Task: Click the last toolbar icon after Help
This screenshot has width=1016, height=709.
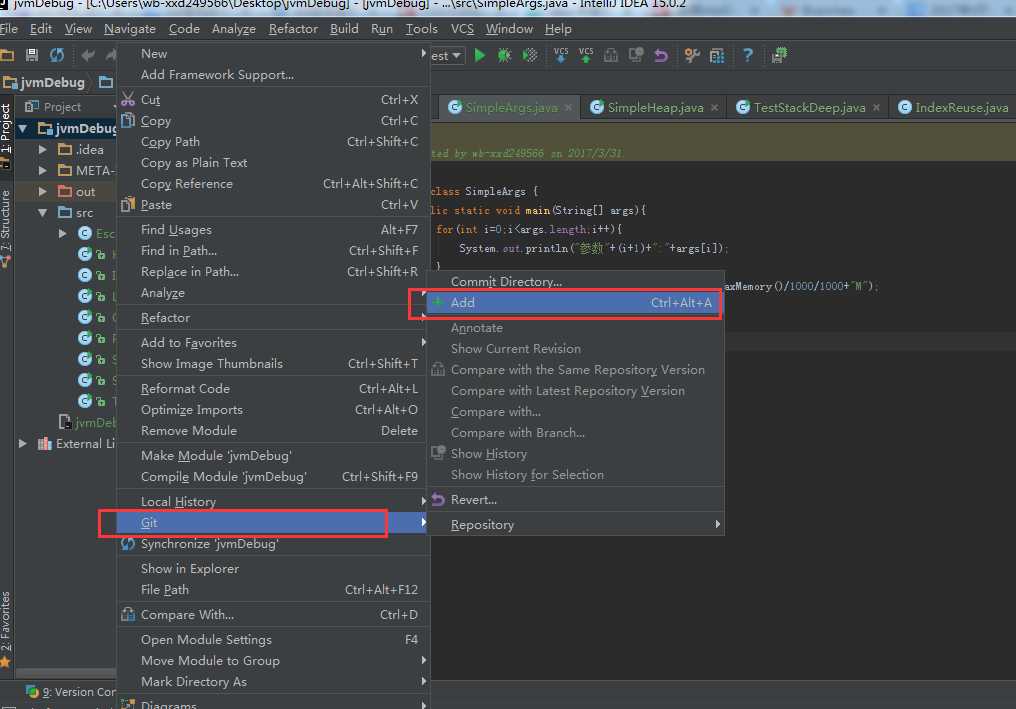Action: coord(779,56)
